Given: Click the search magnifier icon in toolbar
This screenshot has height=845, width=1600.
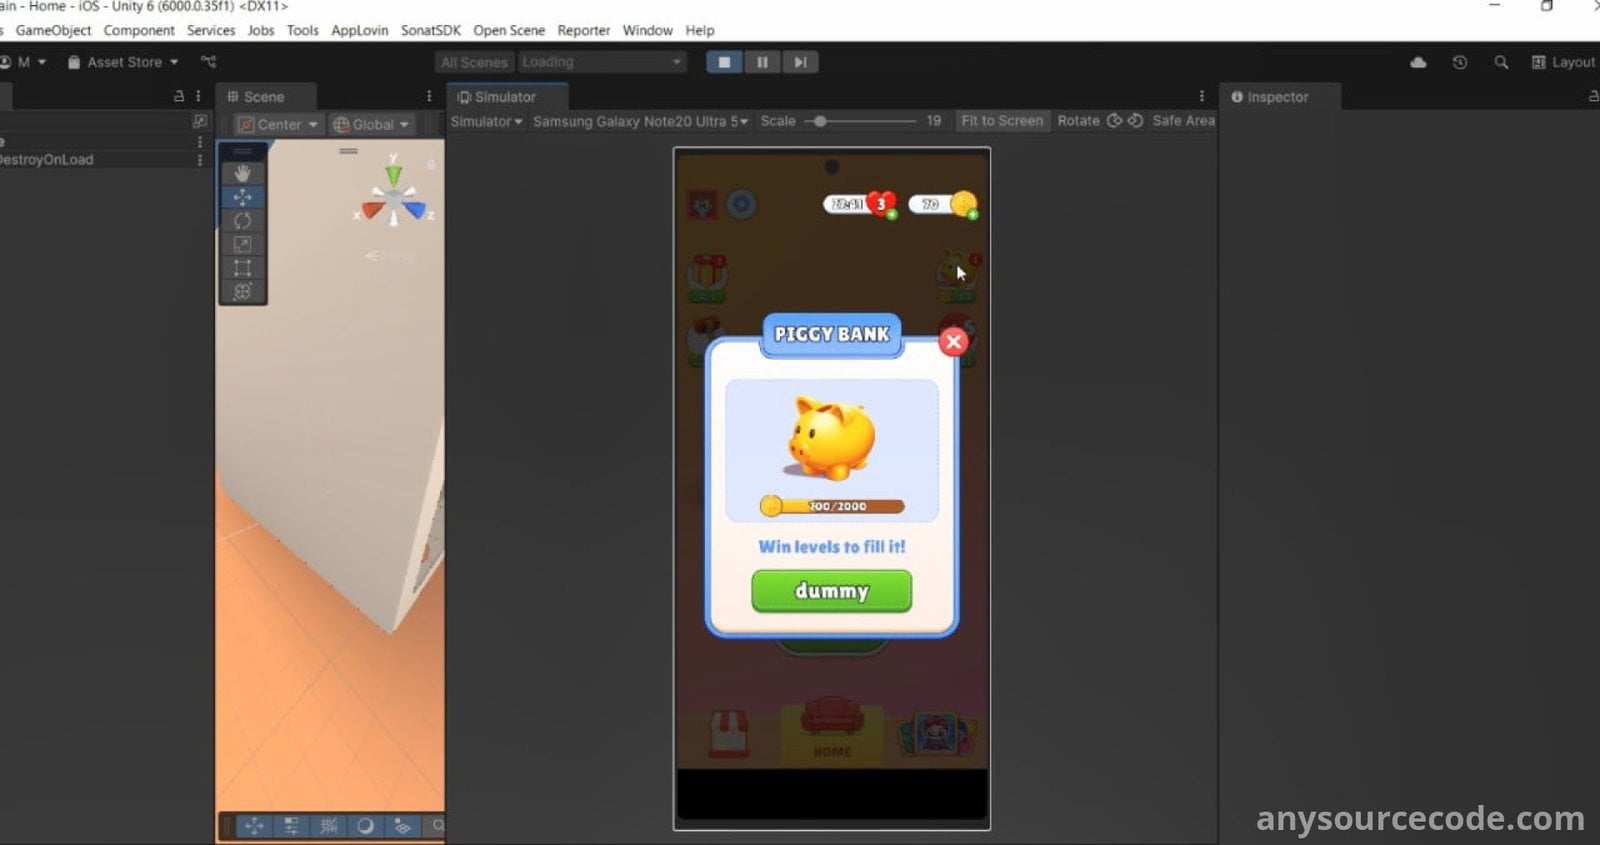Looking at the screenshot, I should pos(1501,62).
